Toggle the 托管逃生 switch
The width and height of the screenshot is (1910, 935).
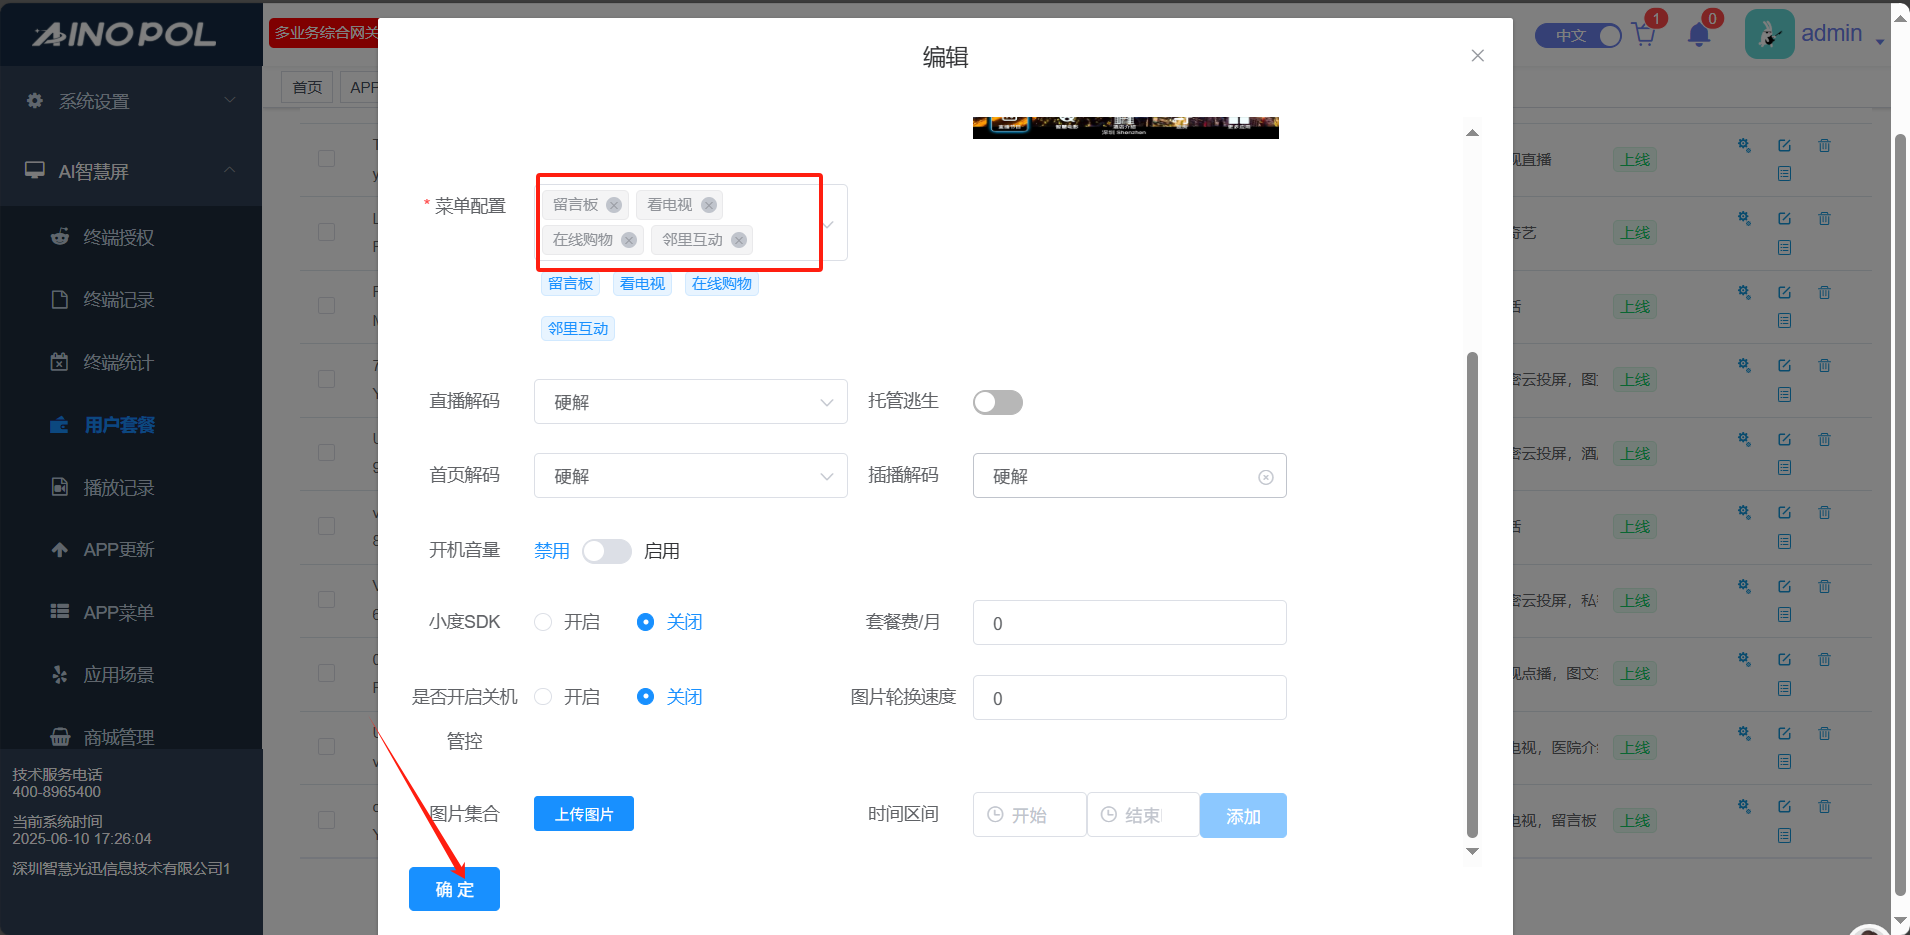[x=997, y=402]
